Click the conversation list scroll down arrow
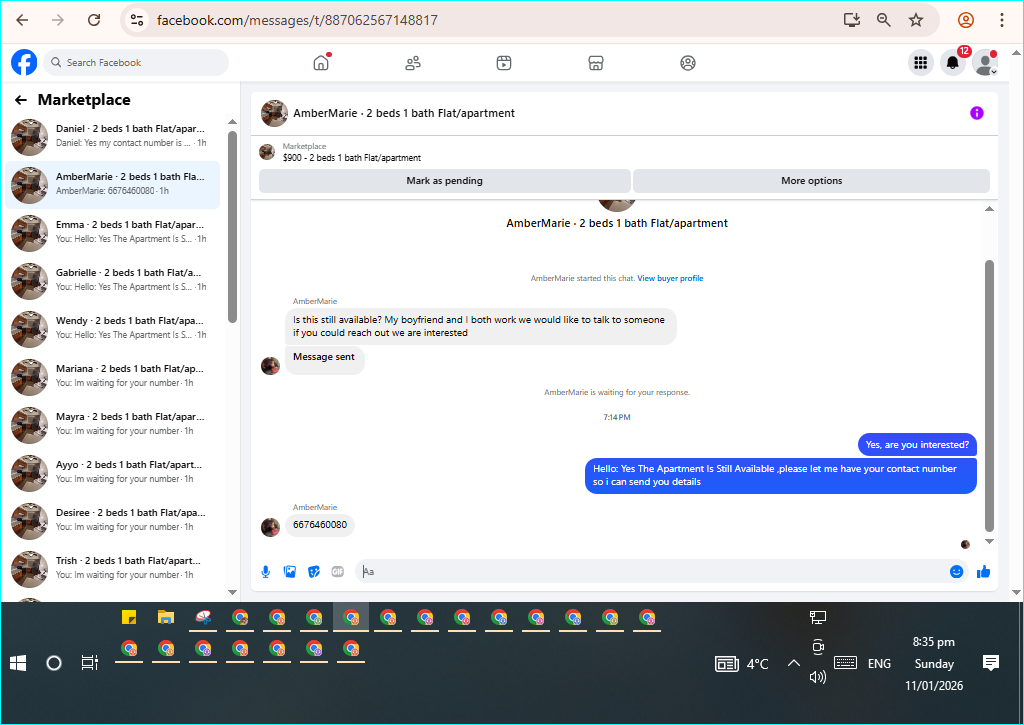1024x725 pixels. (x=232, y=592)
